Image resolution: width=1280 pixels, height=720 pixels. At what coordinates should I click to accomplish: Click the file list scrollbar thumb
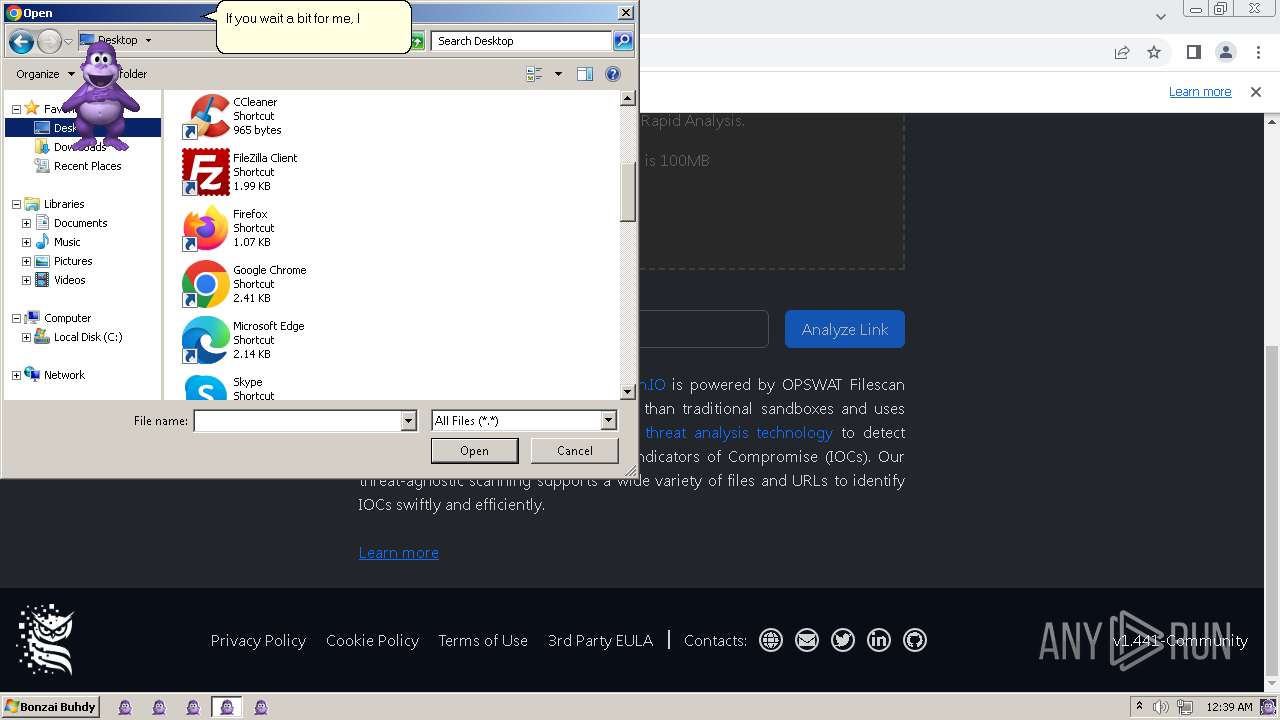pyautogui.click(x=628, y=192)
